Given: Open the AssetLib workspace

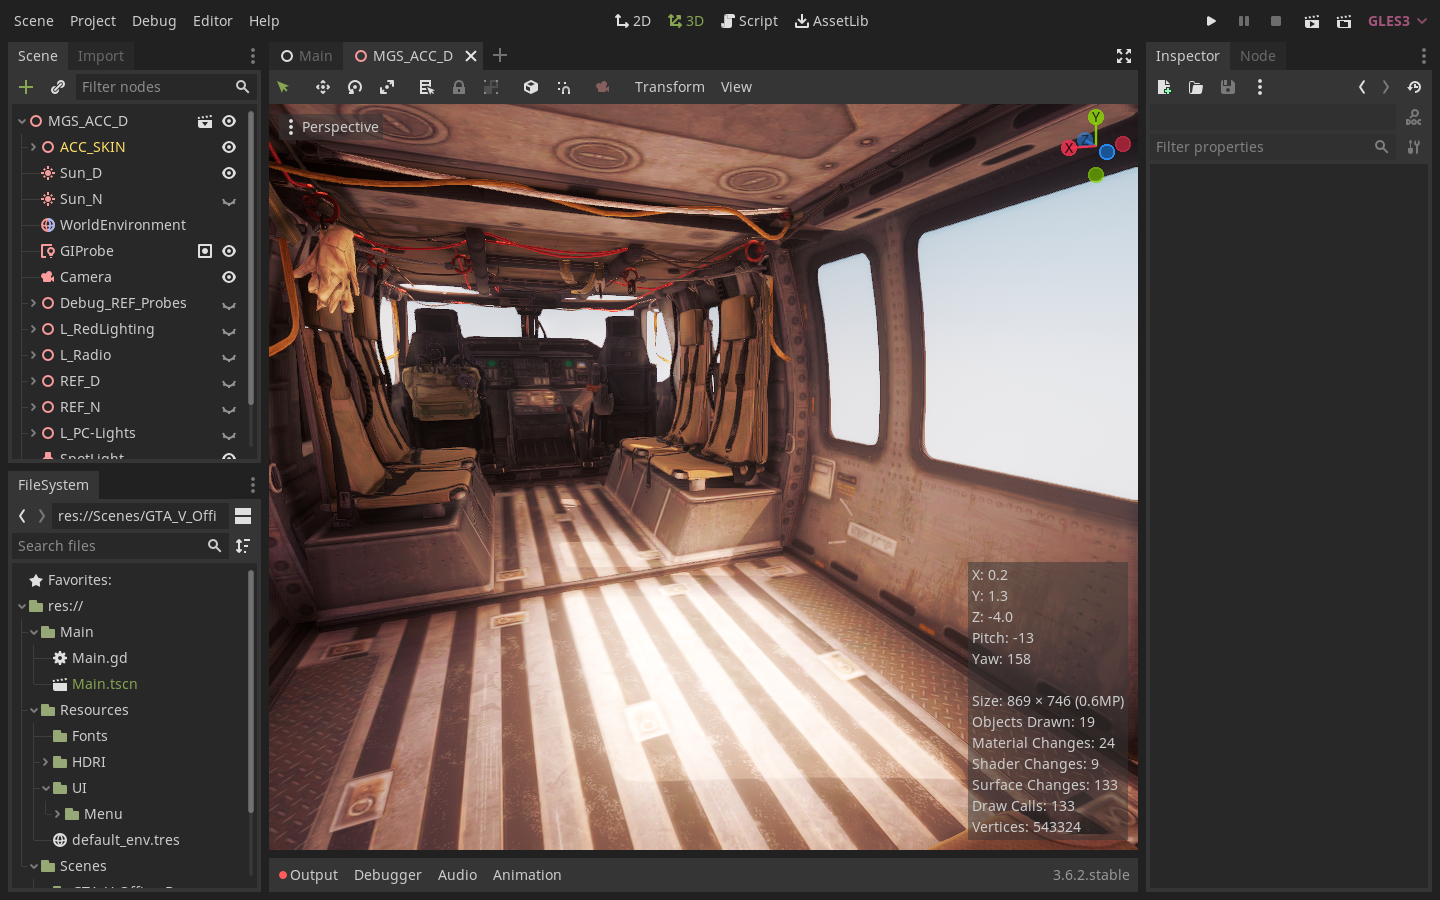Looking at the screenshot, I should (832, 21).
